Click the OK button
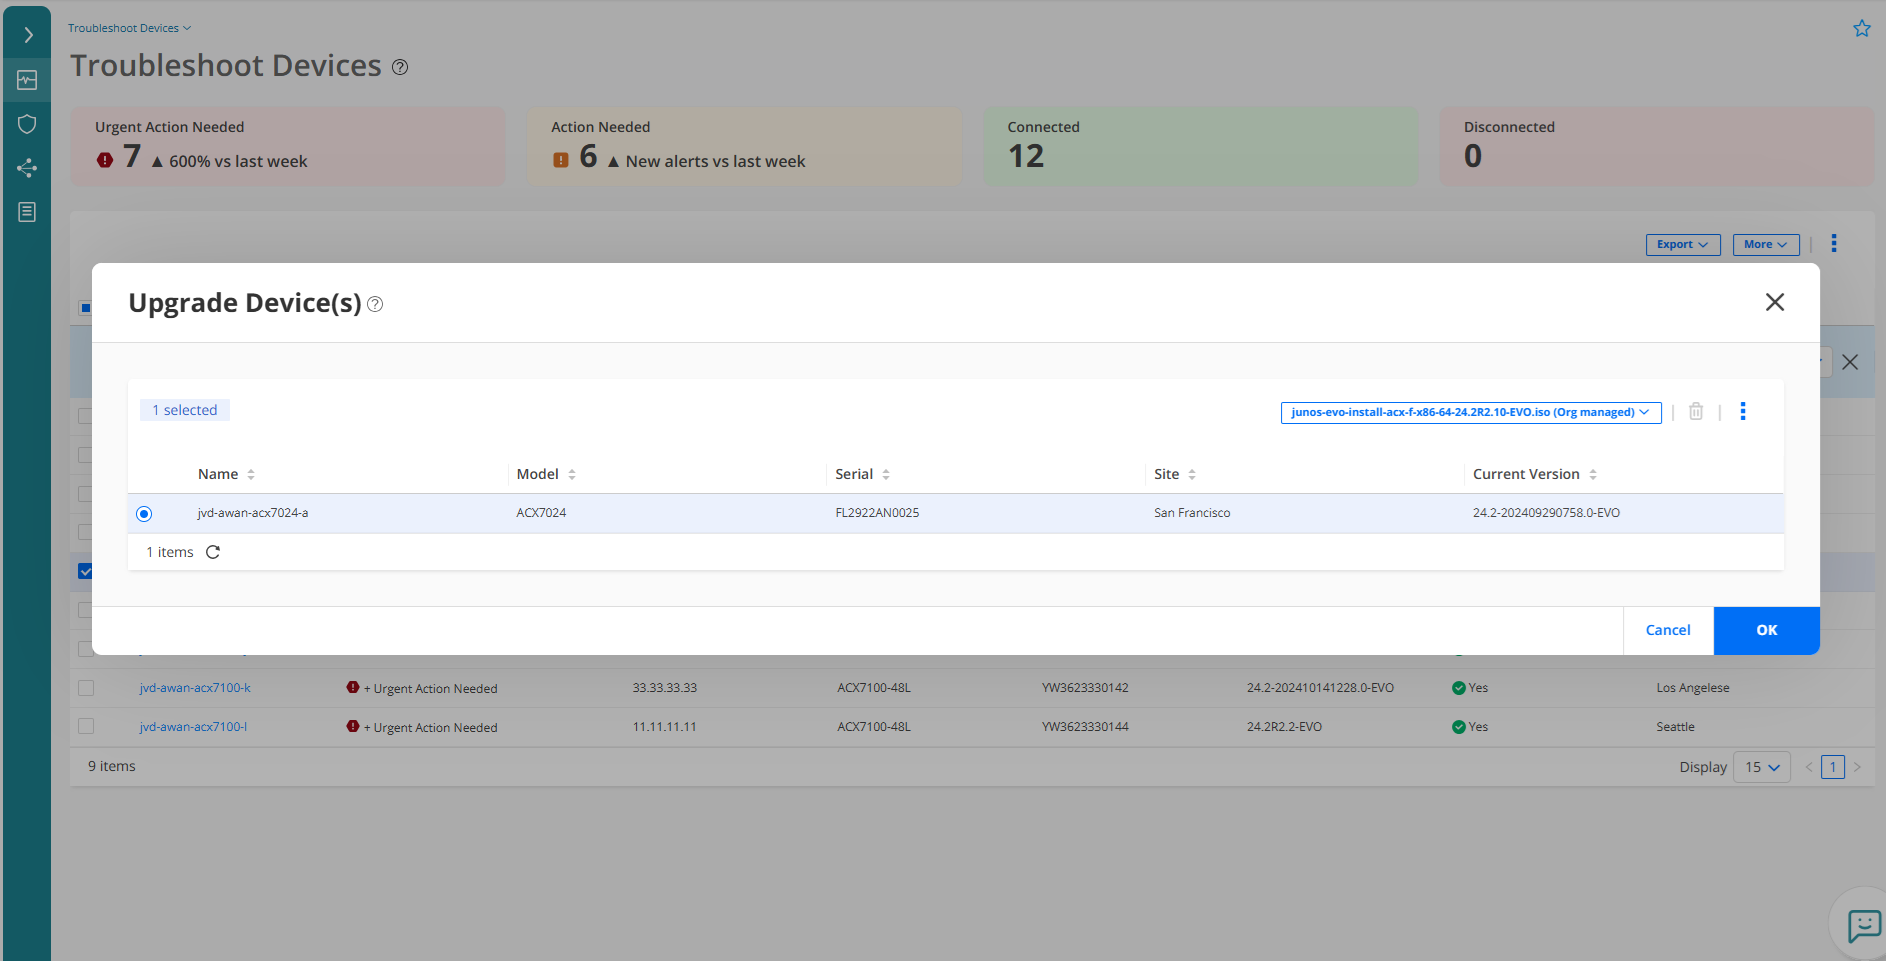 pos(1766,630)
